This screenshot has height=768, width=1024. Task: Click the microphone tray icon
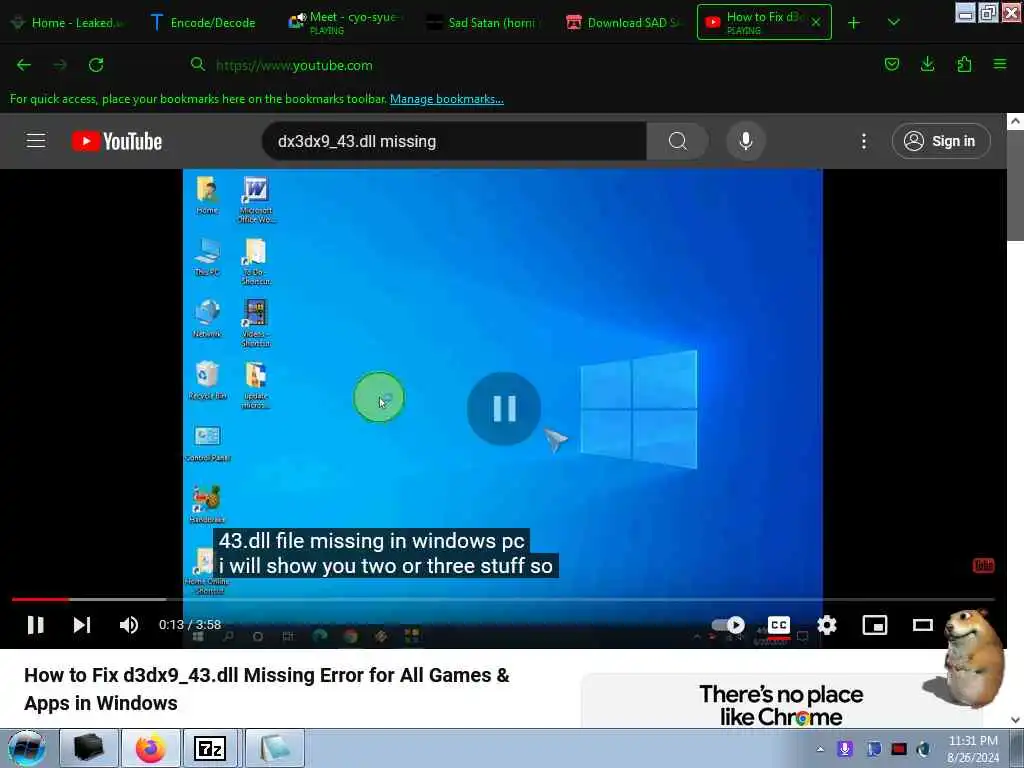click(x=845, y=748)
